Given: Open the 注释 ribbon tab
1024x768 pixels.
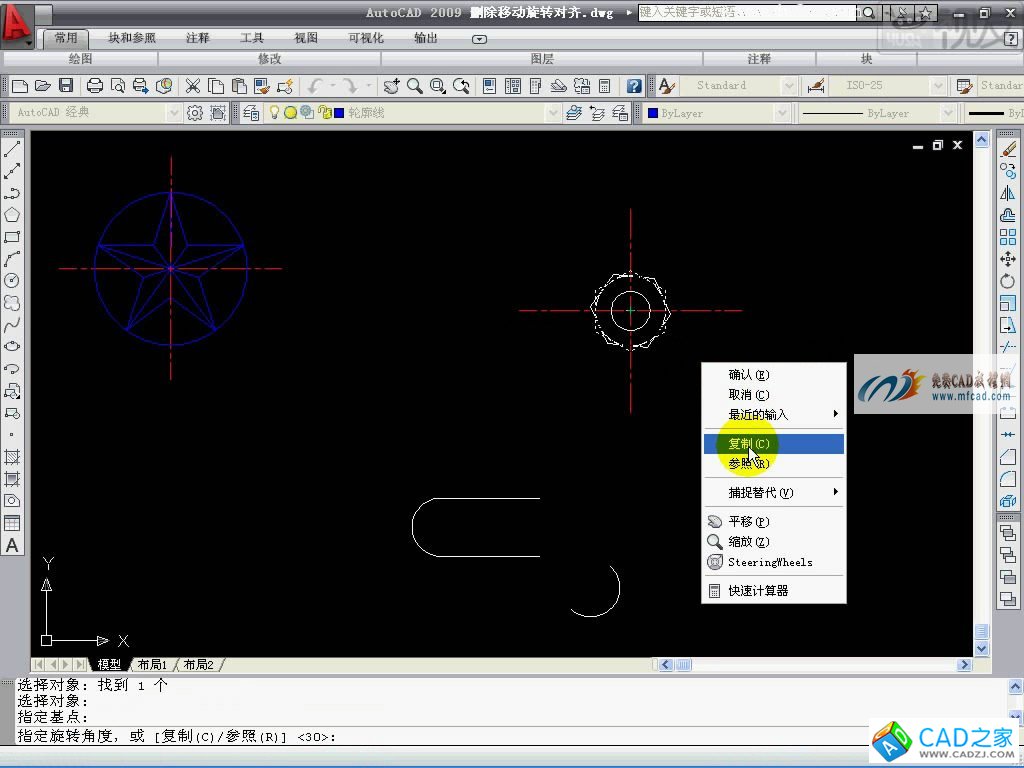Looking at the screenshot, I should pyautogui.click(x=198, y=38).
